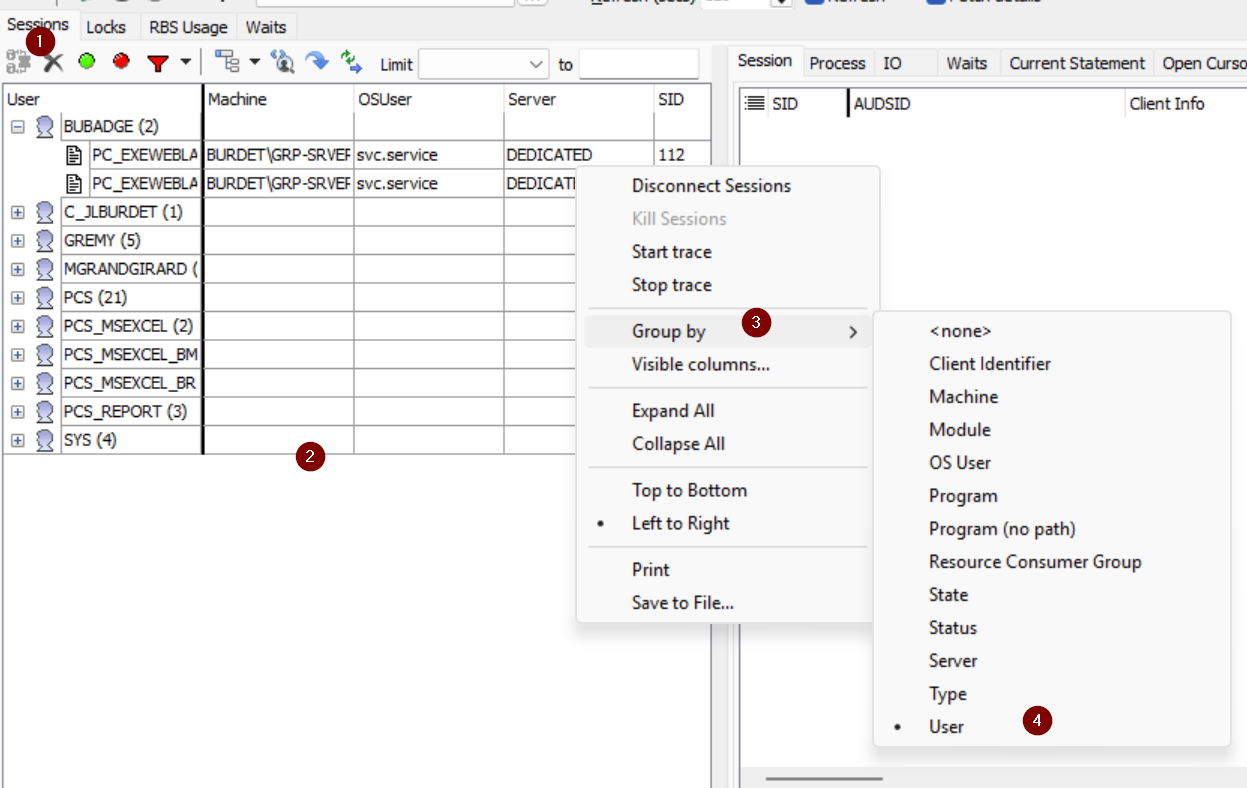Image resolution: width=1247 pixels, height=788 pixels.
Task: Click the user icon beside BUBADGE
Action: point(44,127)
